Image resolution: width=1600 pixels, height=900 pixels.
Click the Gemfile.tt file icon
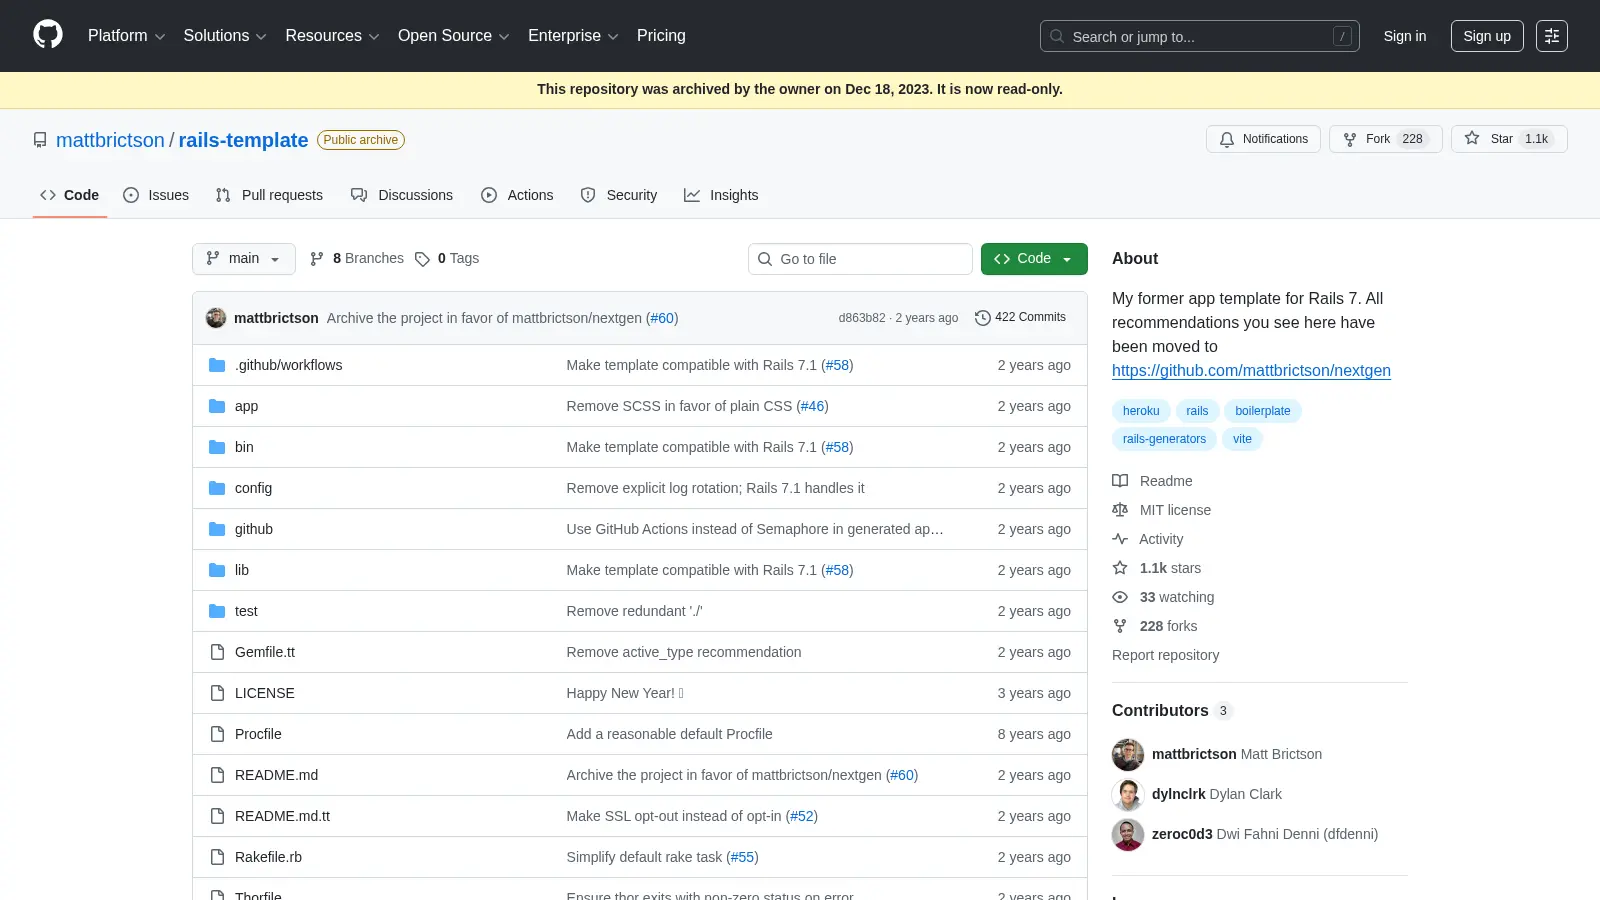coord(217,652)
